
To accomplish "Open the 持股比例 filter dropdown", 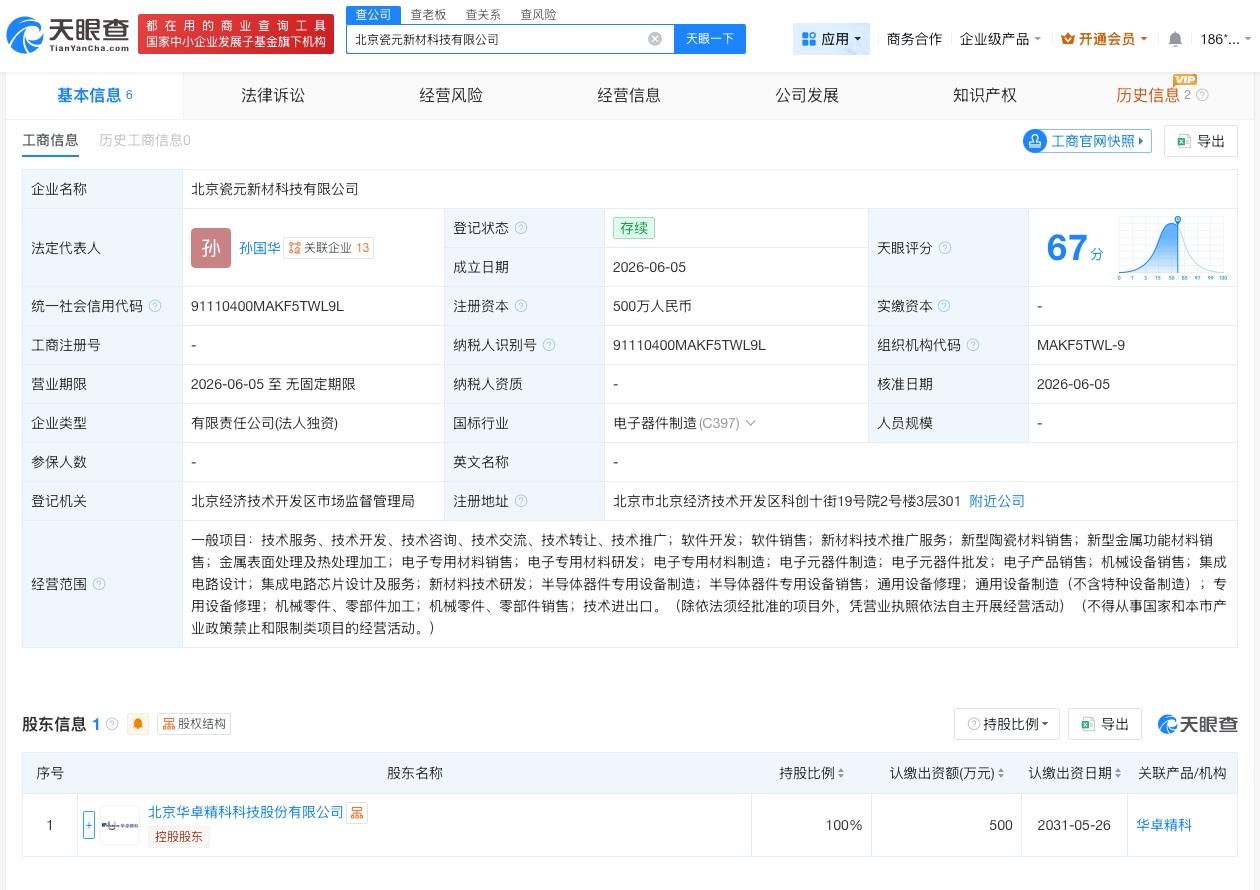I will pyautogui.click(x=1007, y=724).
